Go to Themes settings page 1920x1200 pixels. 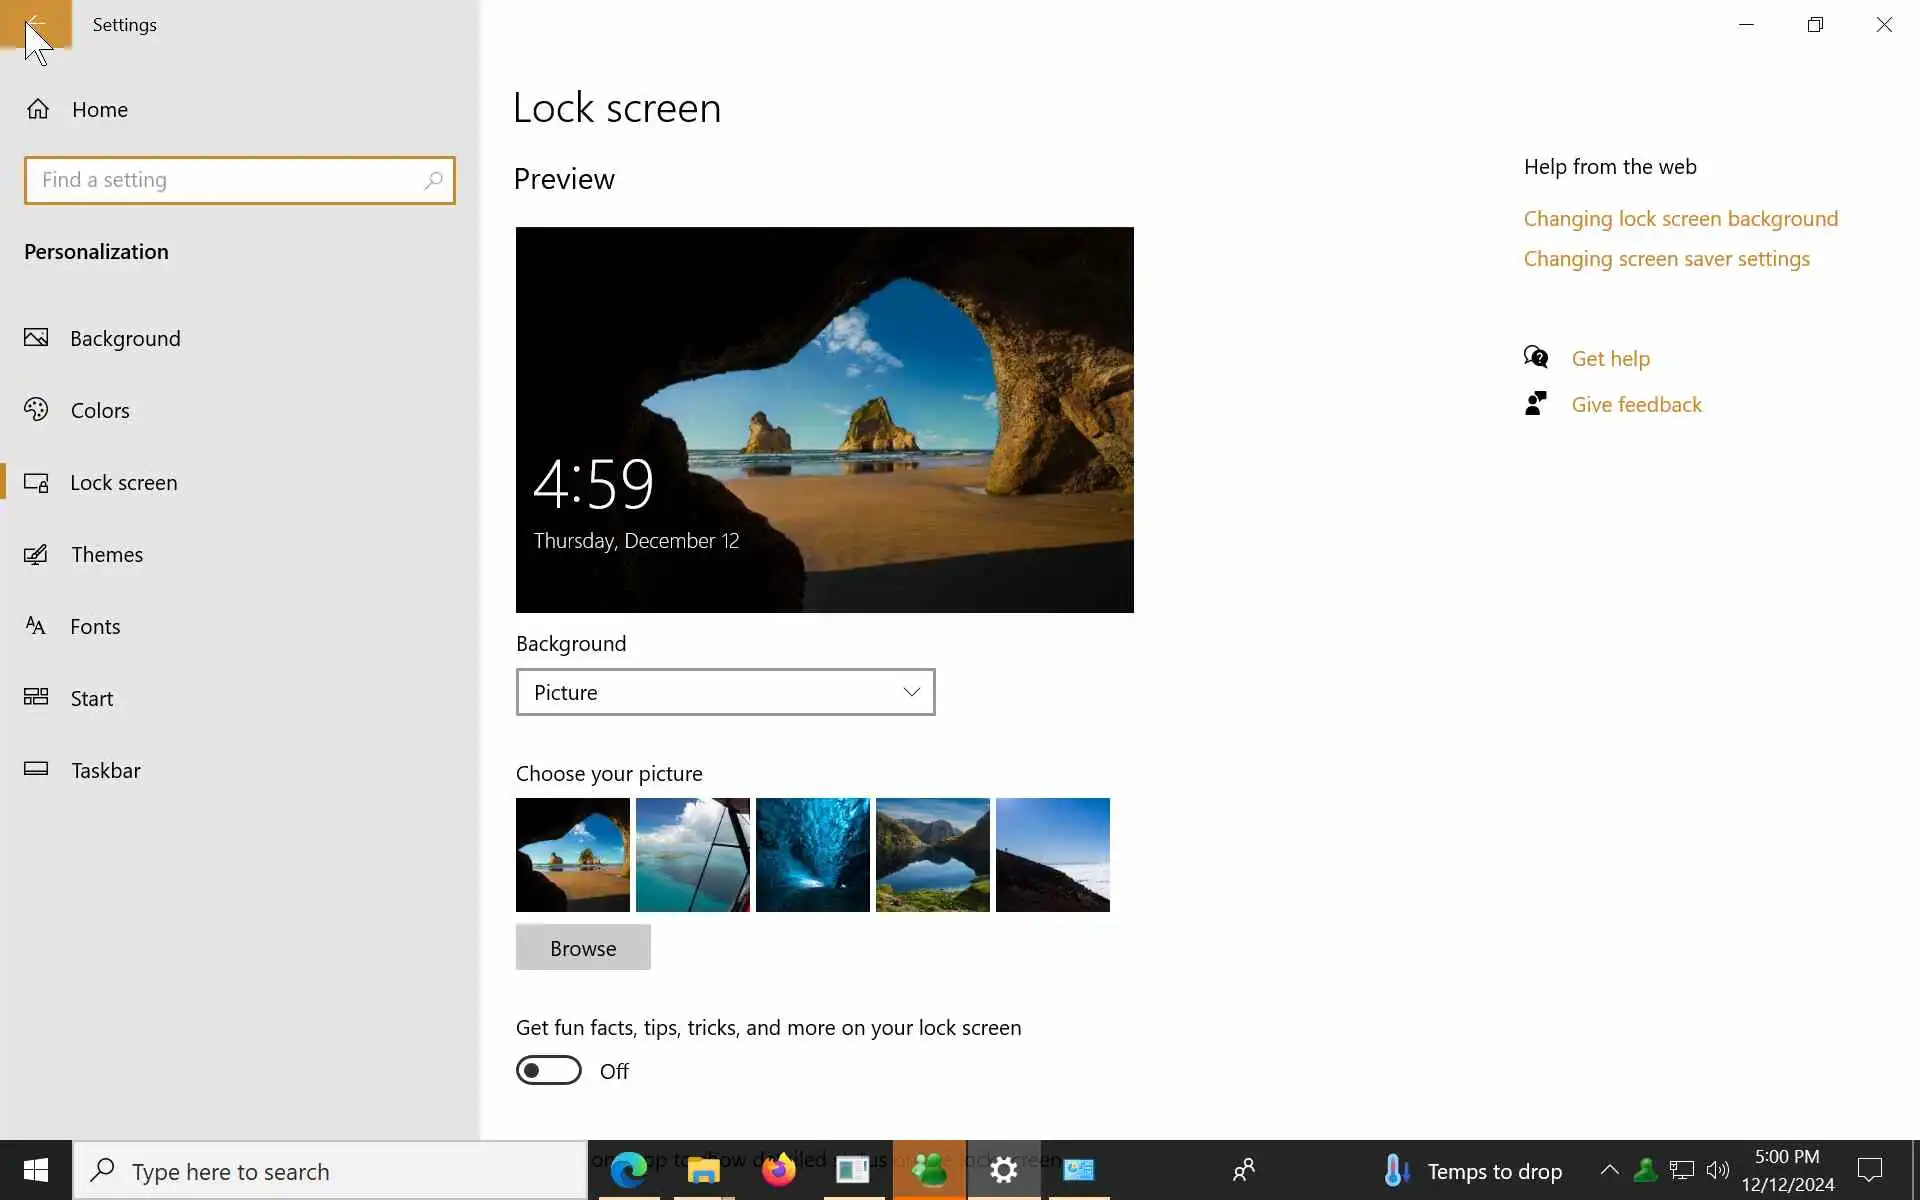(x=106, y=554)
